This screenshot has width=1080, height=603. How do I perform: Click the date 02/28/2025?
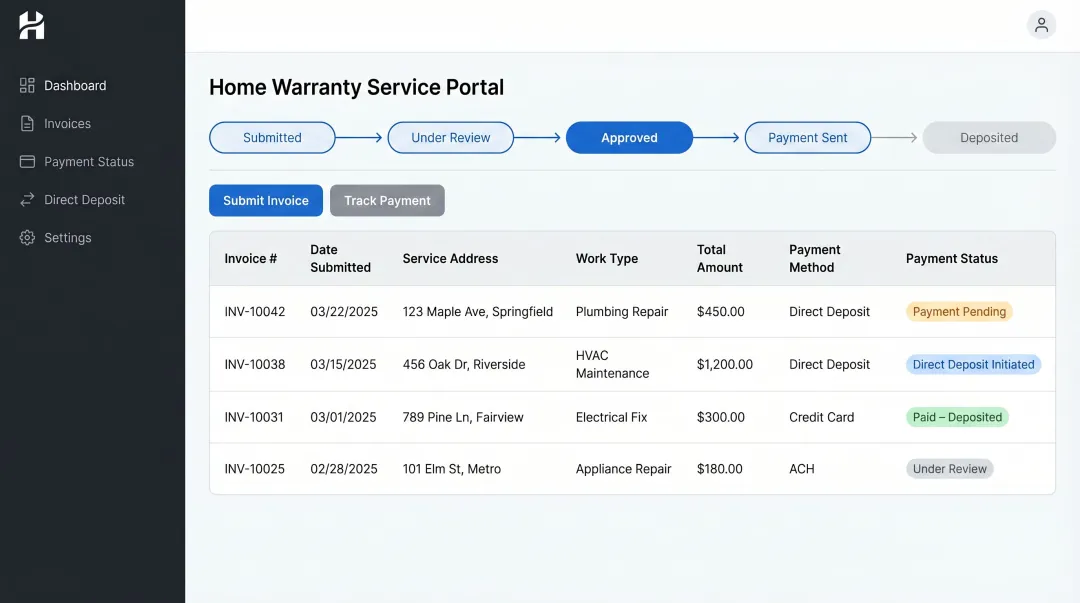(x=344, y=469)
